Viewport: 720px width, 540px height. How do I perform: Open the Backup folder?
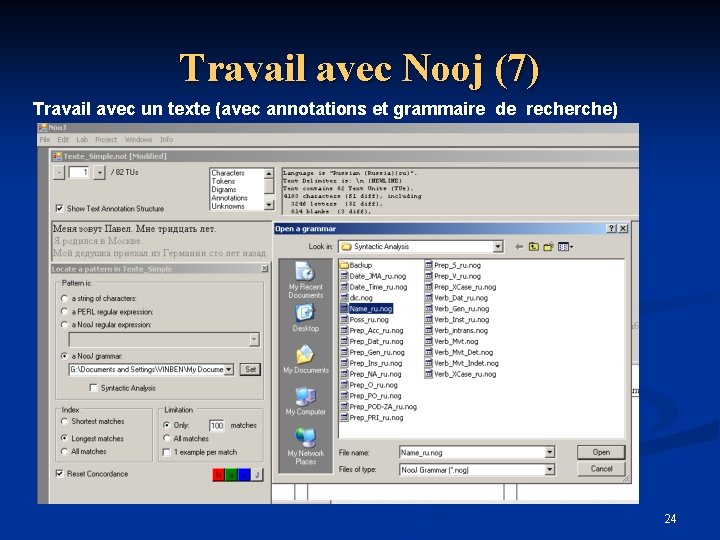[x=356, y=265]
